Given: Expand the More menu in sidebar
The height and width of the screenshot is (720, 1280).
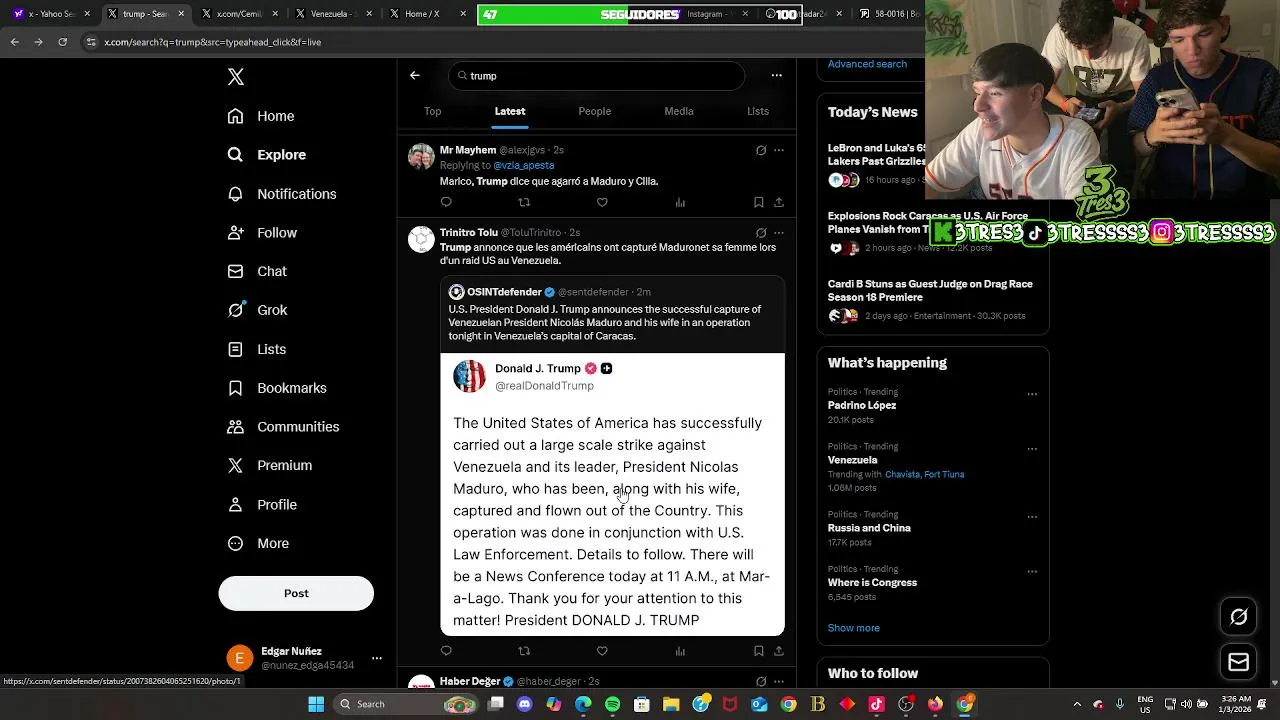Looking at the screenshot, I should coord(258,543).
